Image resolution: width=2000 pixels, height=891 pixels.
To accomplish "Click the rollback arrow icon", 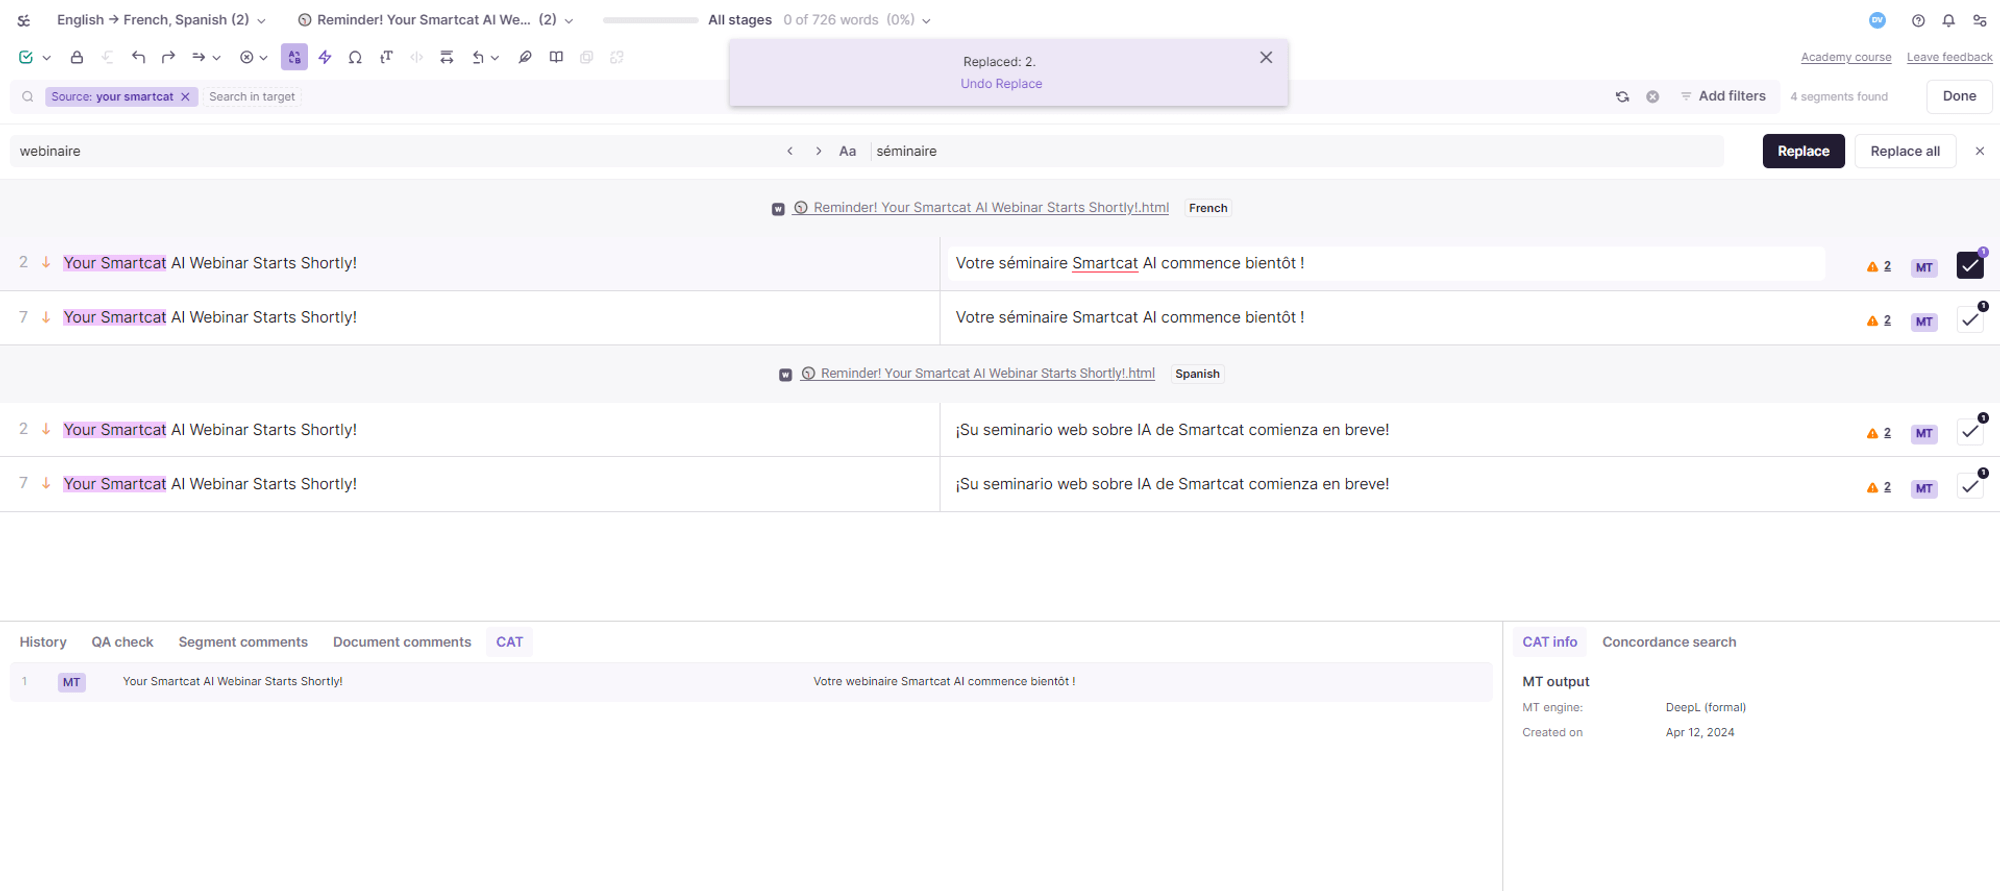I will click(478, 57).
